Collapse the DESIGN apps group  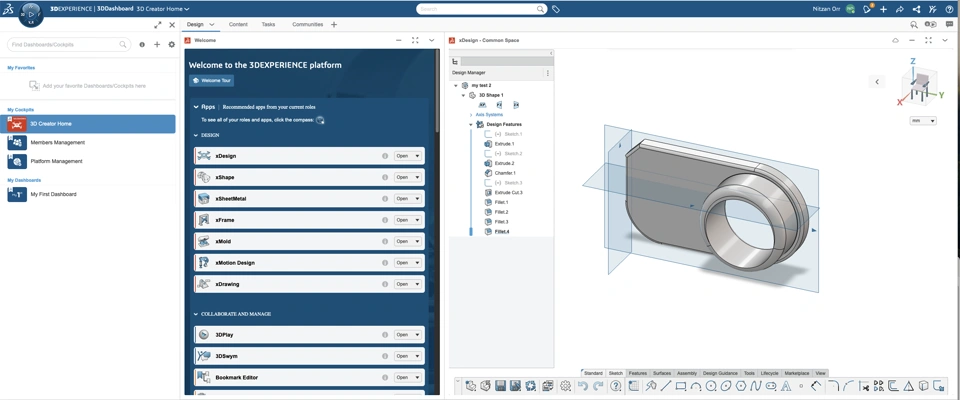(x=196, y=135)
